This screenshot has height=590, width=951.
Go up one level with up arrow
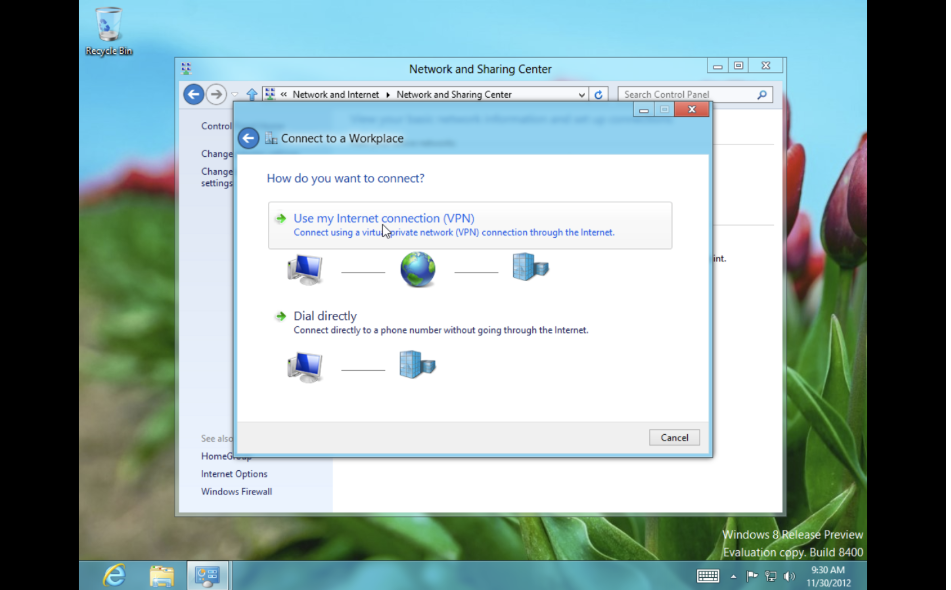coord(252,95)
